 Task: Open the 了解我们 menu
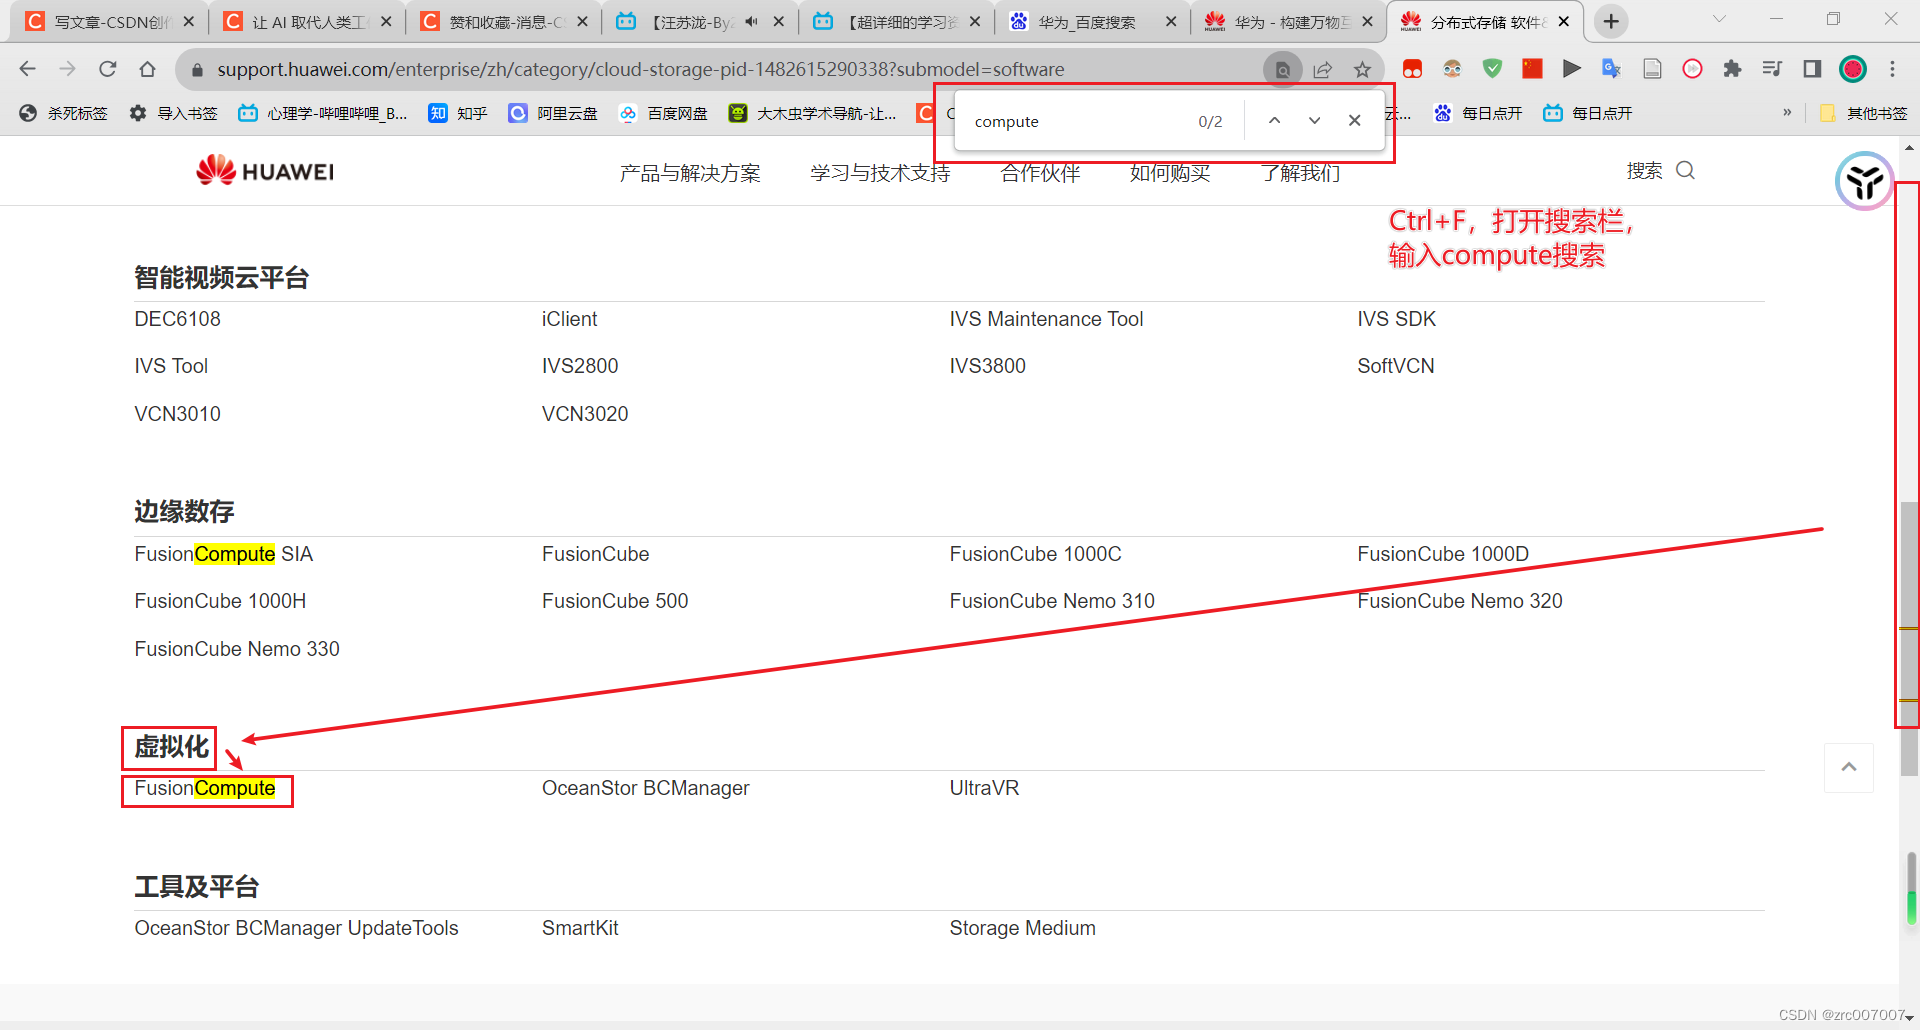click(1300, 173)
